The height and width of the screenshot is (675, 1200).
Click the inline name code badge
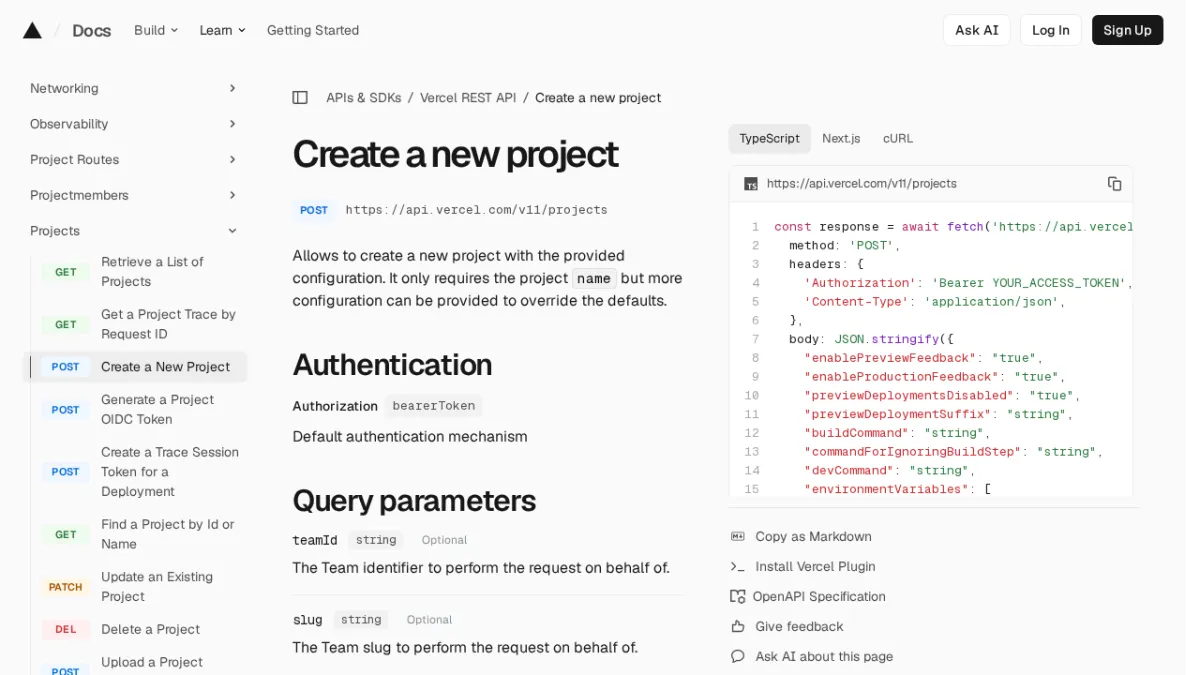(x=593, y=279)
